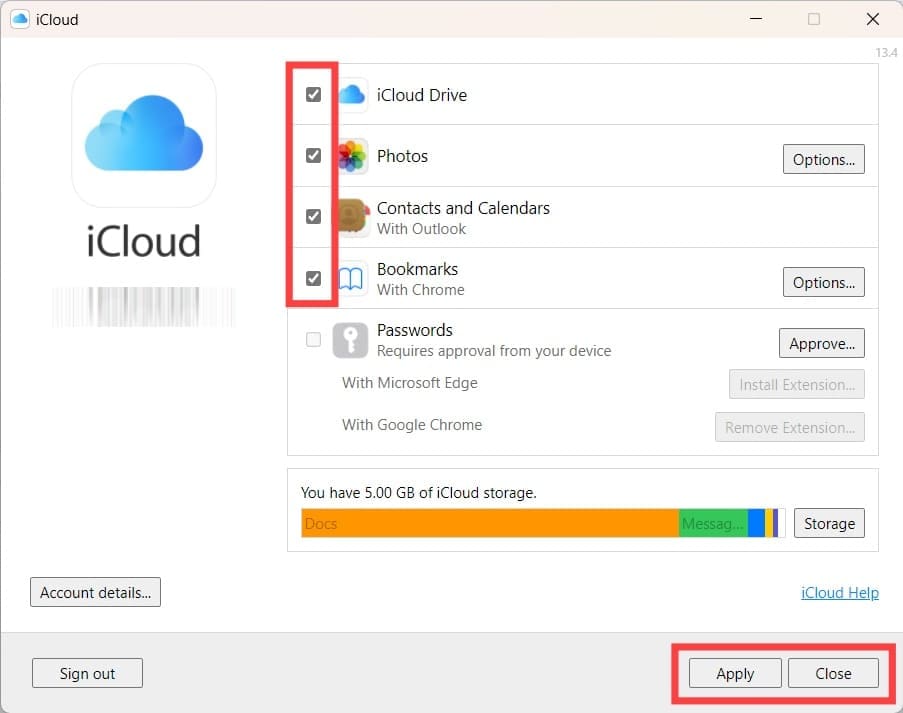Open Bookmarks Options
The width and height of the screenshot is (903, 713).
(x=824, y=282)
